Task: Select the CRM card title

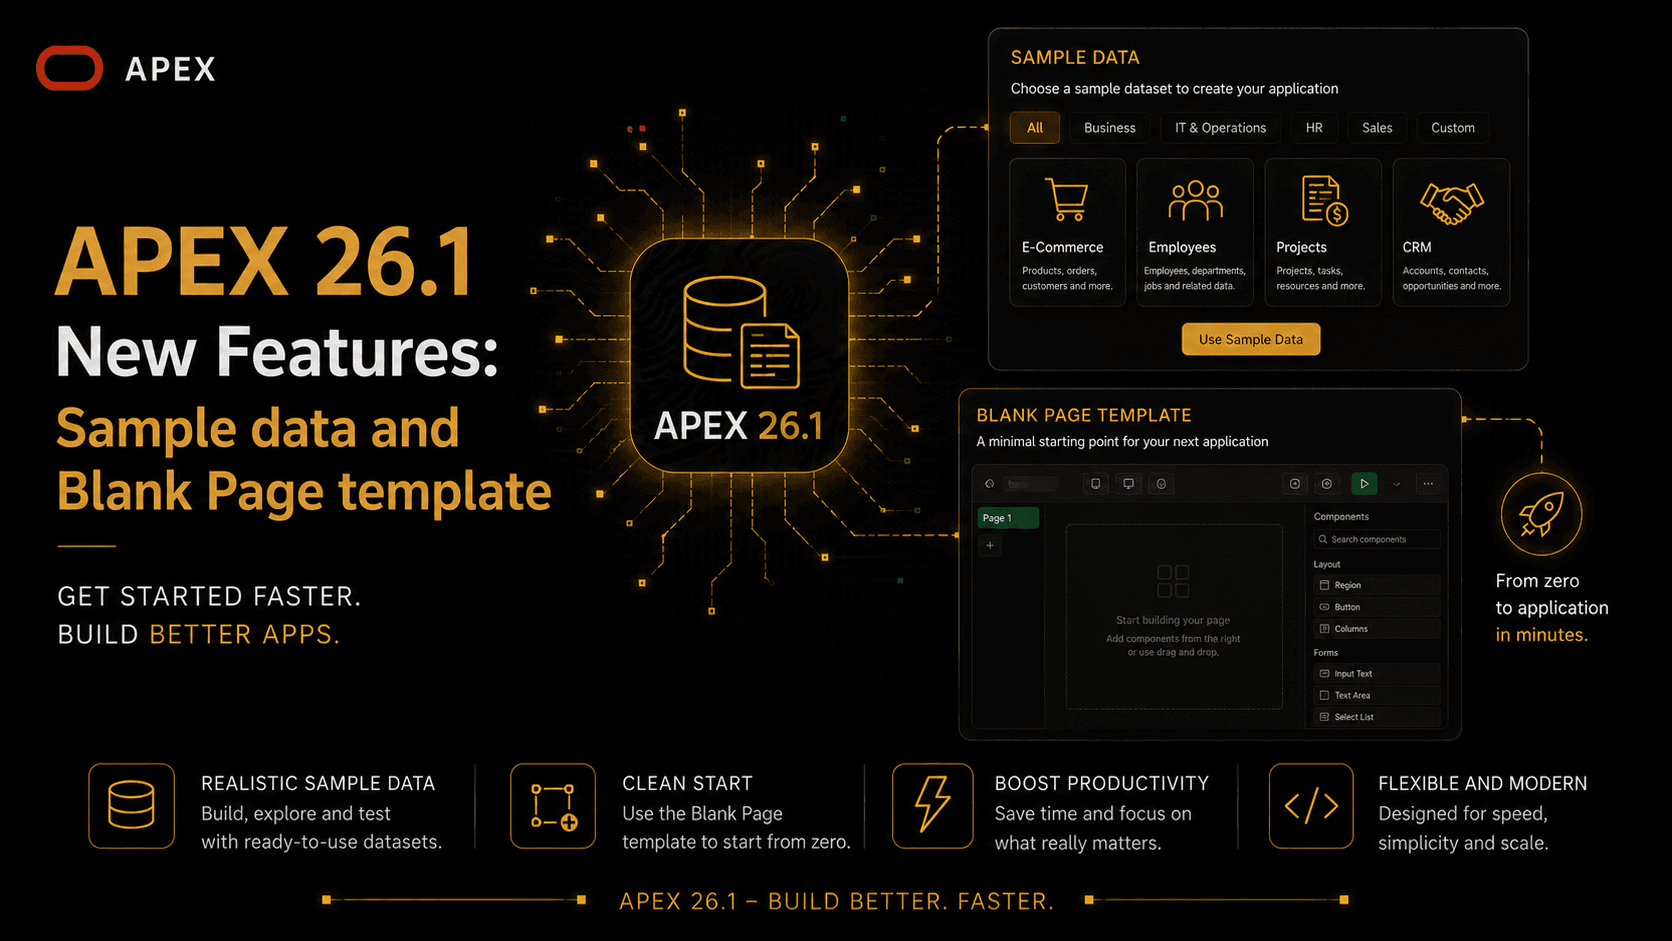Action: pos(1416,247)
